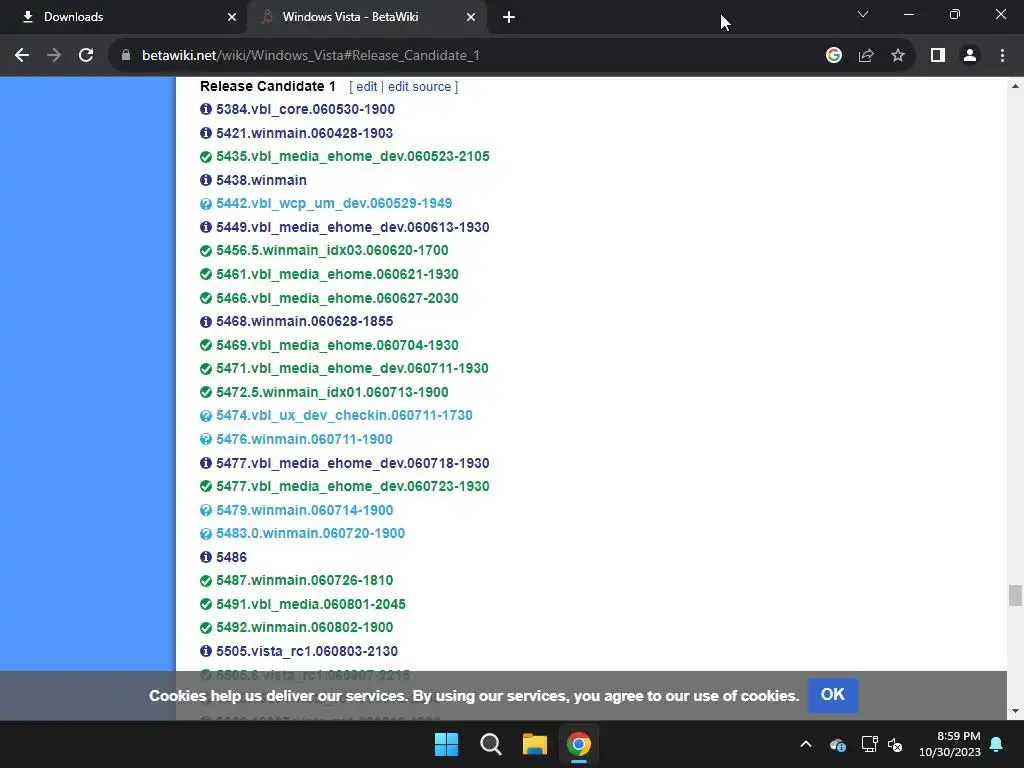Click question icon beside 5442.vbl_wcp_um_dev build

click(x=206, y=204)
